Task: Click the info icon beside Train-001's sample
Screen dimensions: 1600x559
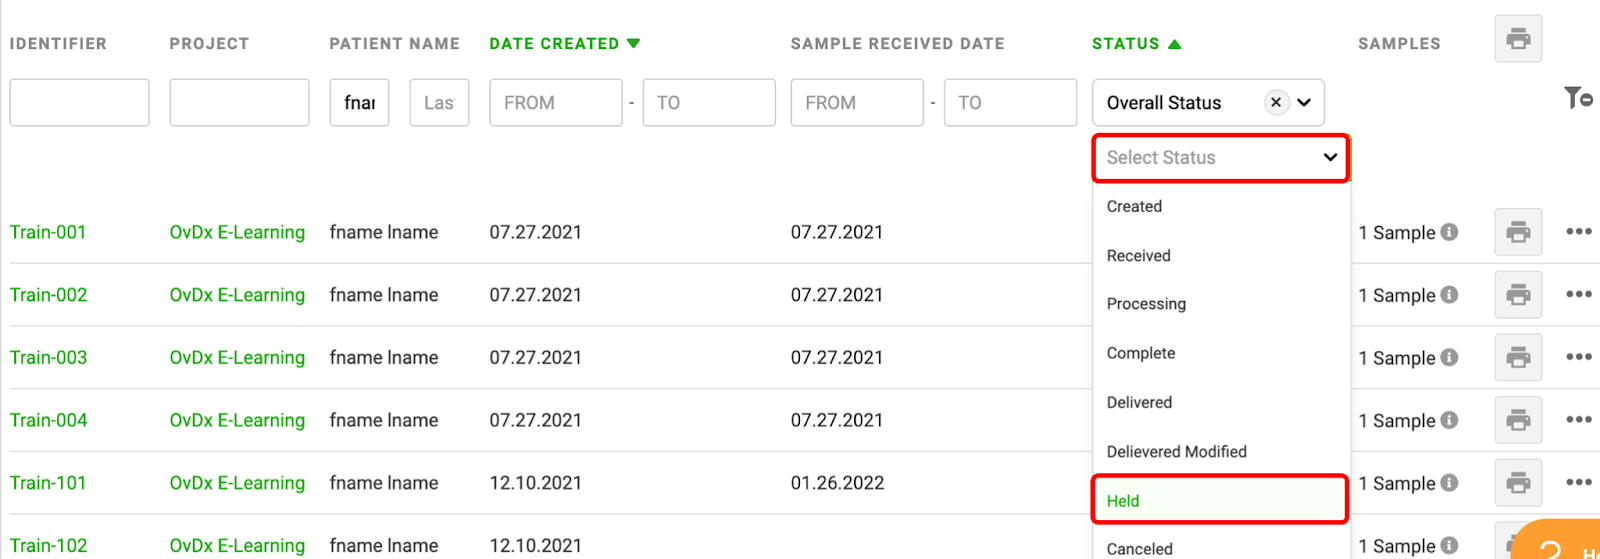Action: pos(1449,232)
